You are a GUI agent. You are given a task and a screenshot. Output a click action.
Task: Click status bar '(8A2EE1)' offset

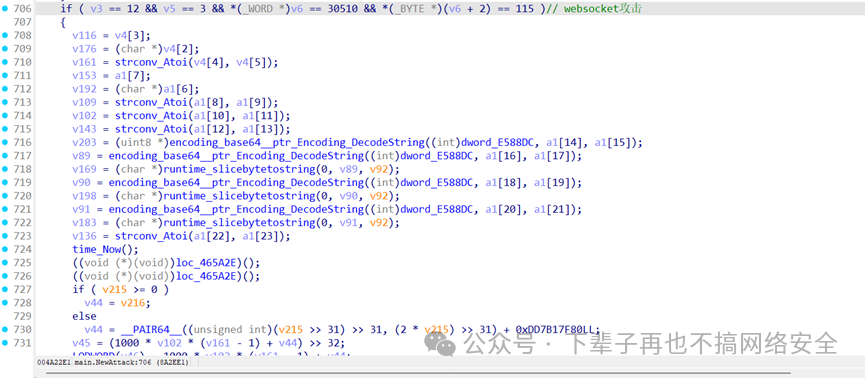tap(173, 363)
